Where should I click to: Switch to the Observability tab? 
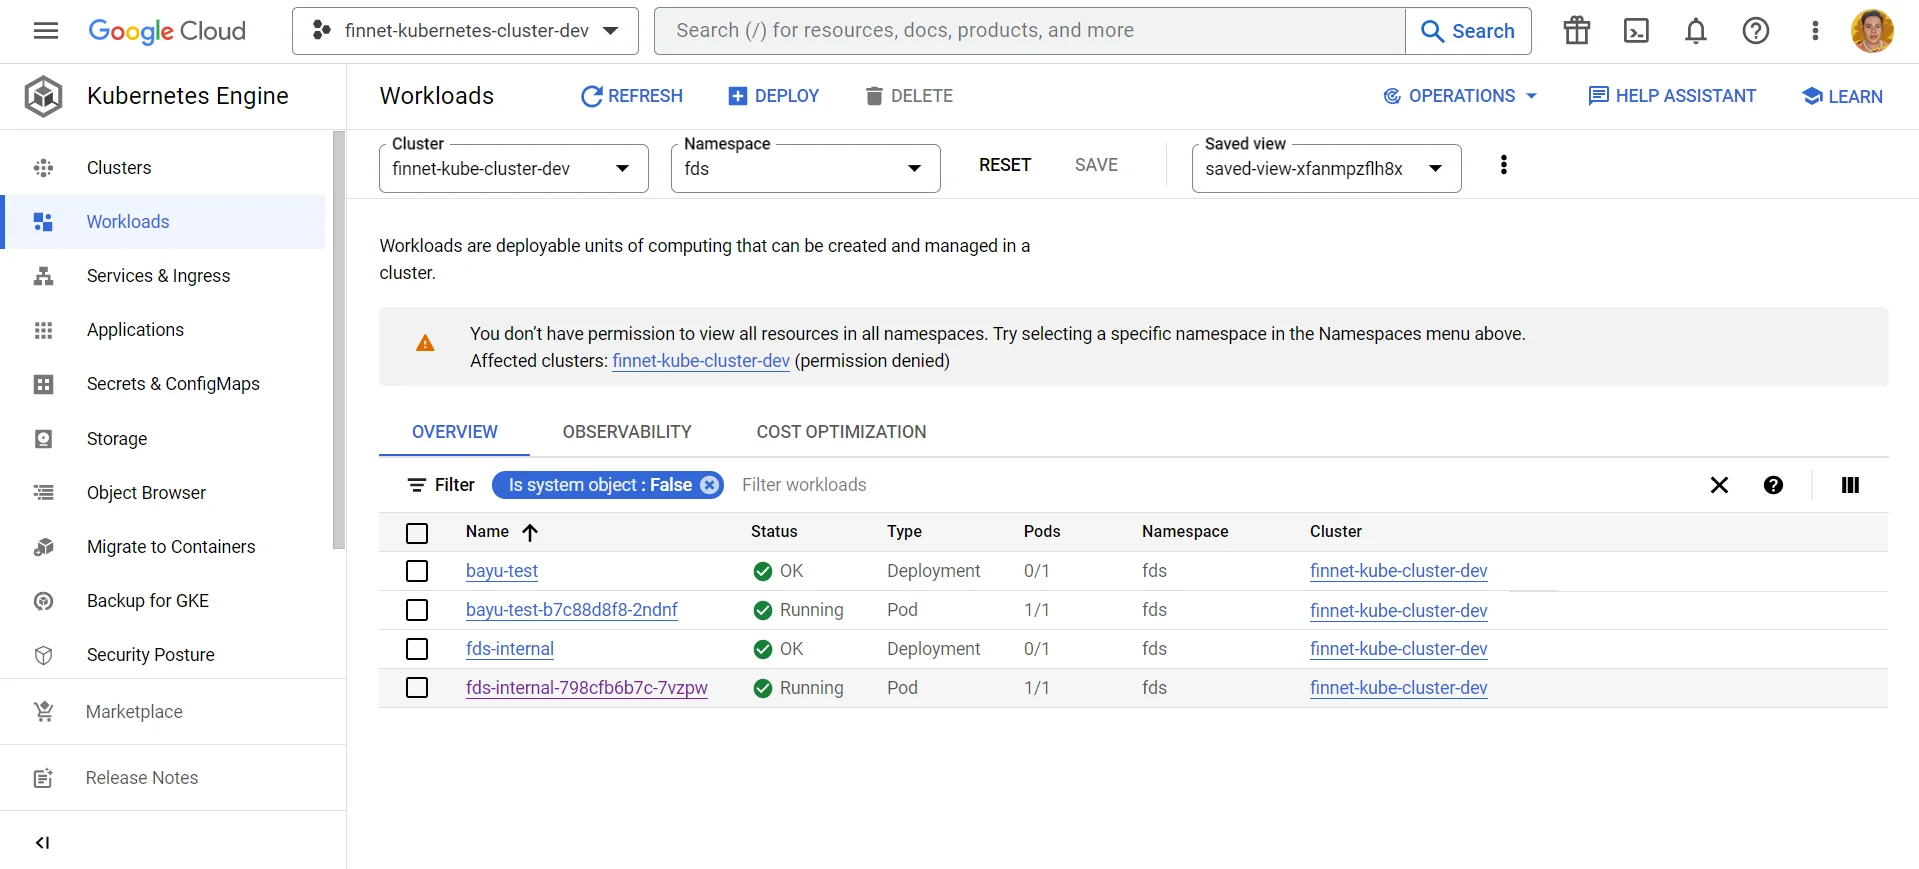tap(627, 432)
